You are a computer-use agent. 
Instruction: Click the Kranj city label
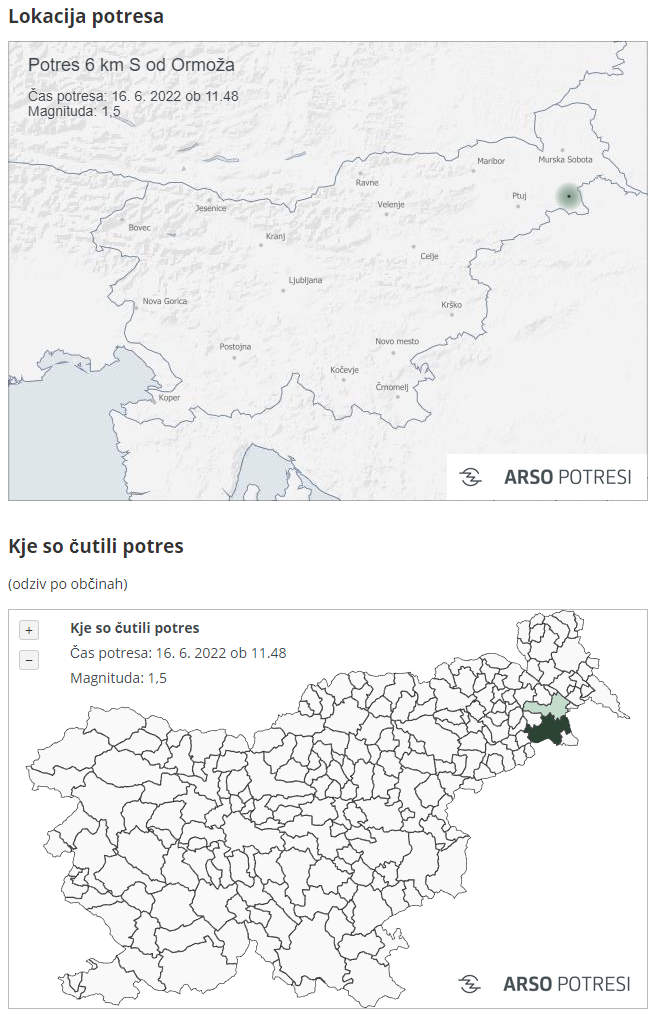pos(275,236)
